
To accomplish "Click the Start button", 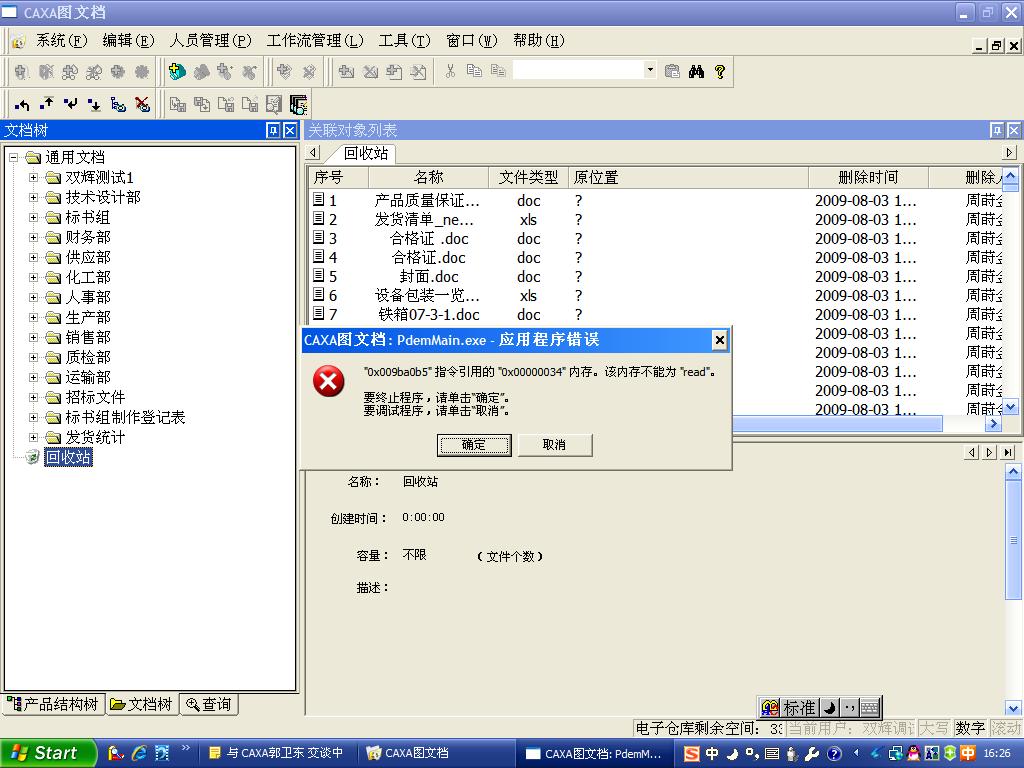I will 47,753.
